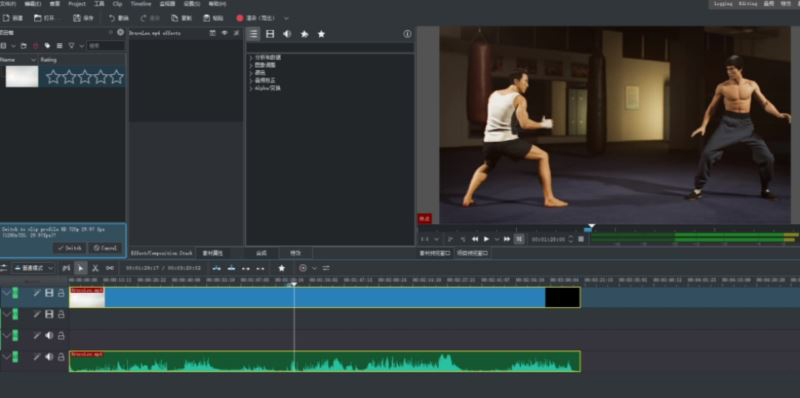Screen dimensions: 800x398
Task: Open the timeline edit mode dropdown
Action: click(x=33, y=268)
